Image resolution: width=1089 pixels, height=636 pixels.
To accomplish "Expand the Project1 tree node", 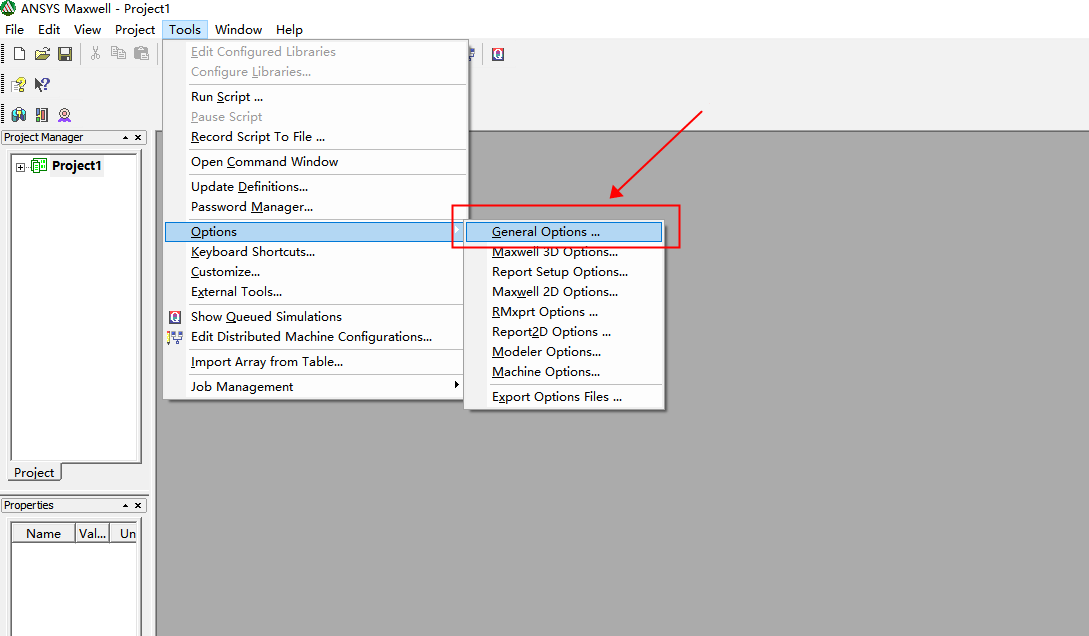I will click(20, 167).
